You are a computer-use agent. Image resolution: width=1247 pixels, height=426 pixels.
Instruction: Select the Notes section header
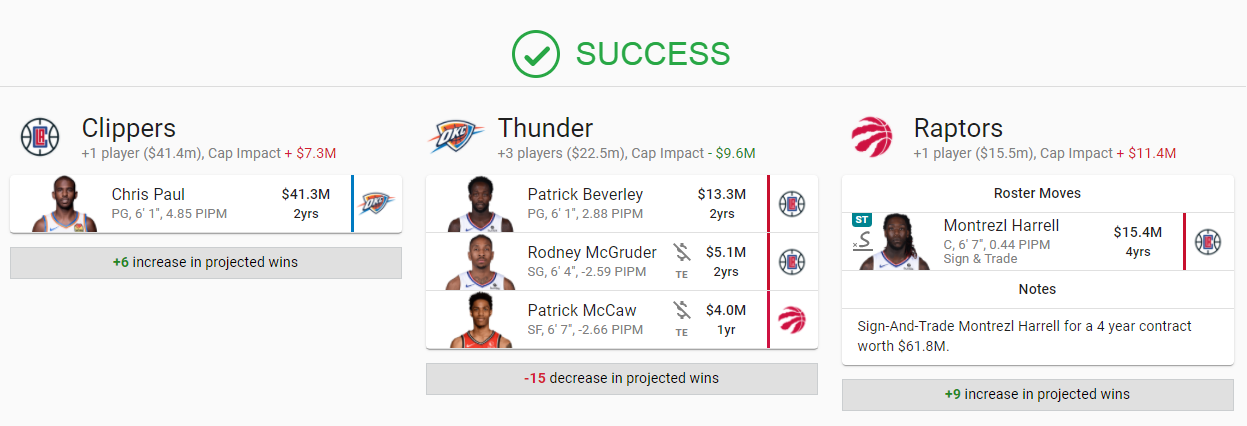point(1037,289)
